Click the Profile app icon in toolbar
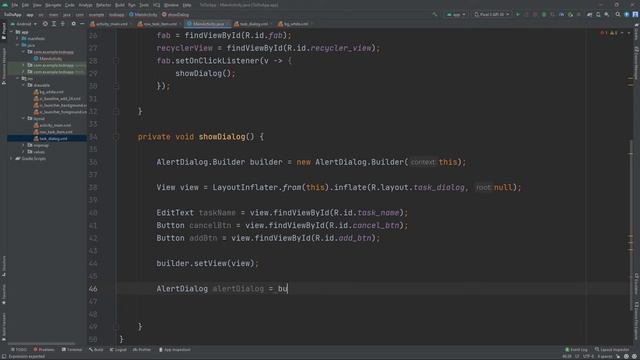The image size is (640, 360). 562,14
